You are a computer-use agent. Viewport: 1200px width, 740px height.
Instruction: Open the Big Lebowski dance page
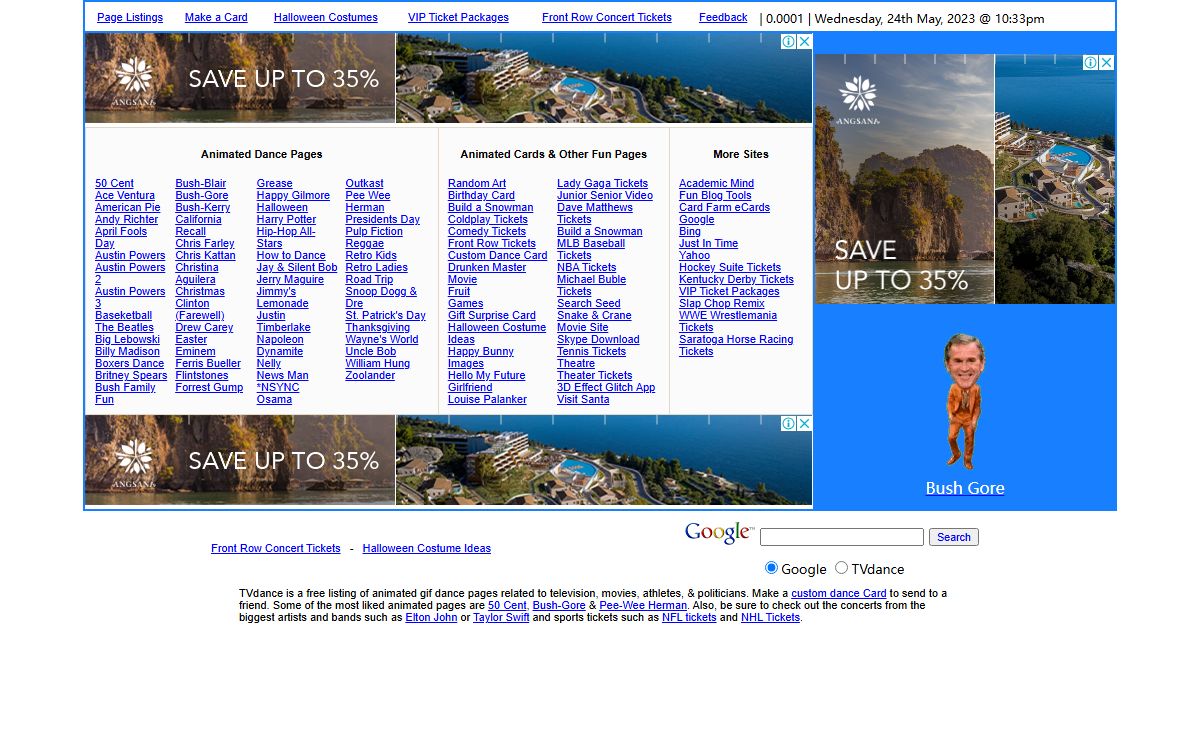pyautogui.click(x=127, y=339)
